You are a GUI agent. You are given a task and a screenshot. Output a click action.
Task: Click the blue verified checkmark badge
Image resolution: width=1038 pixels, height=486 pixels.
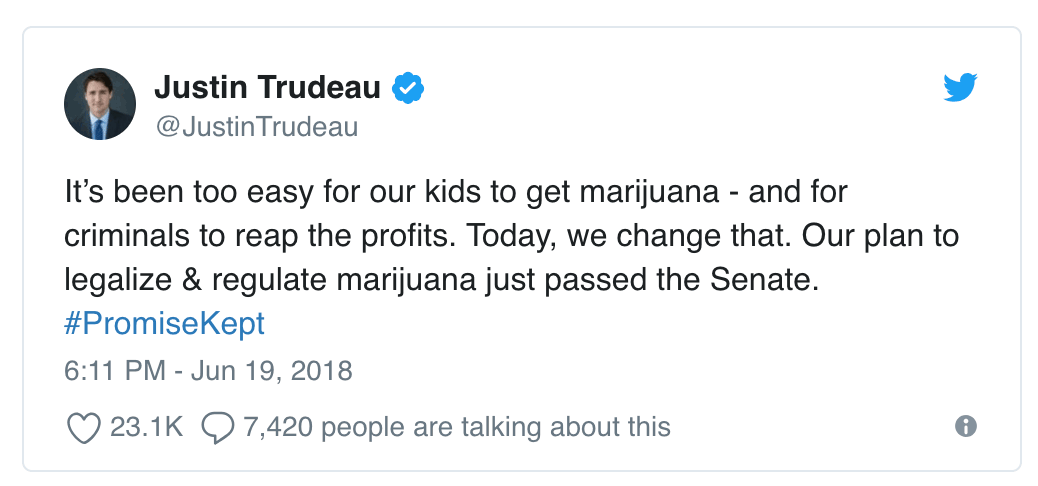click(x=408, y=88)
